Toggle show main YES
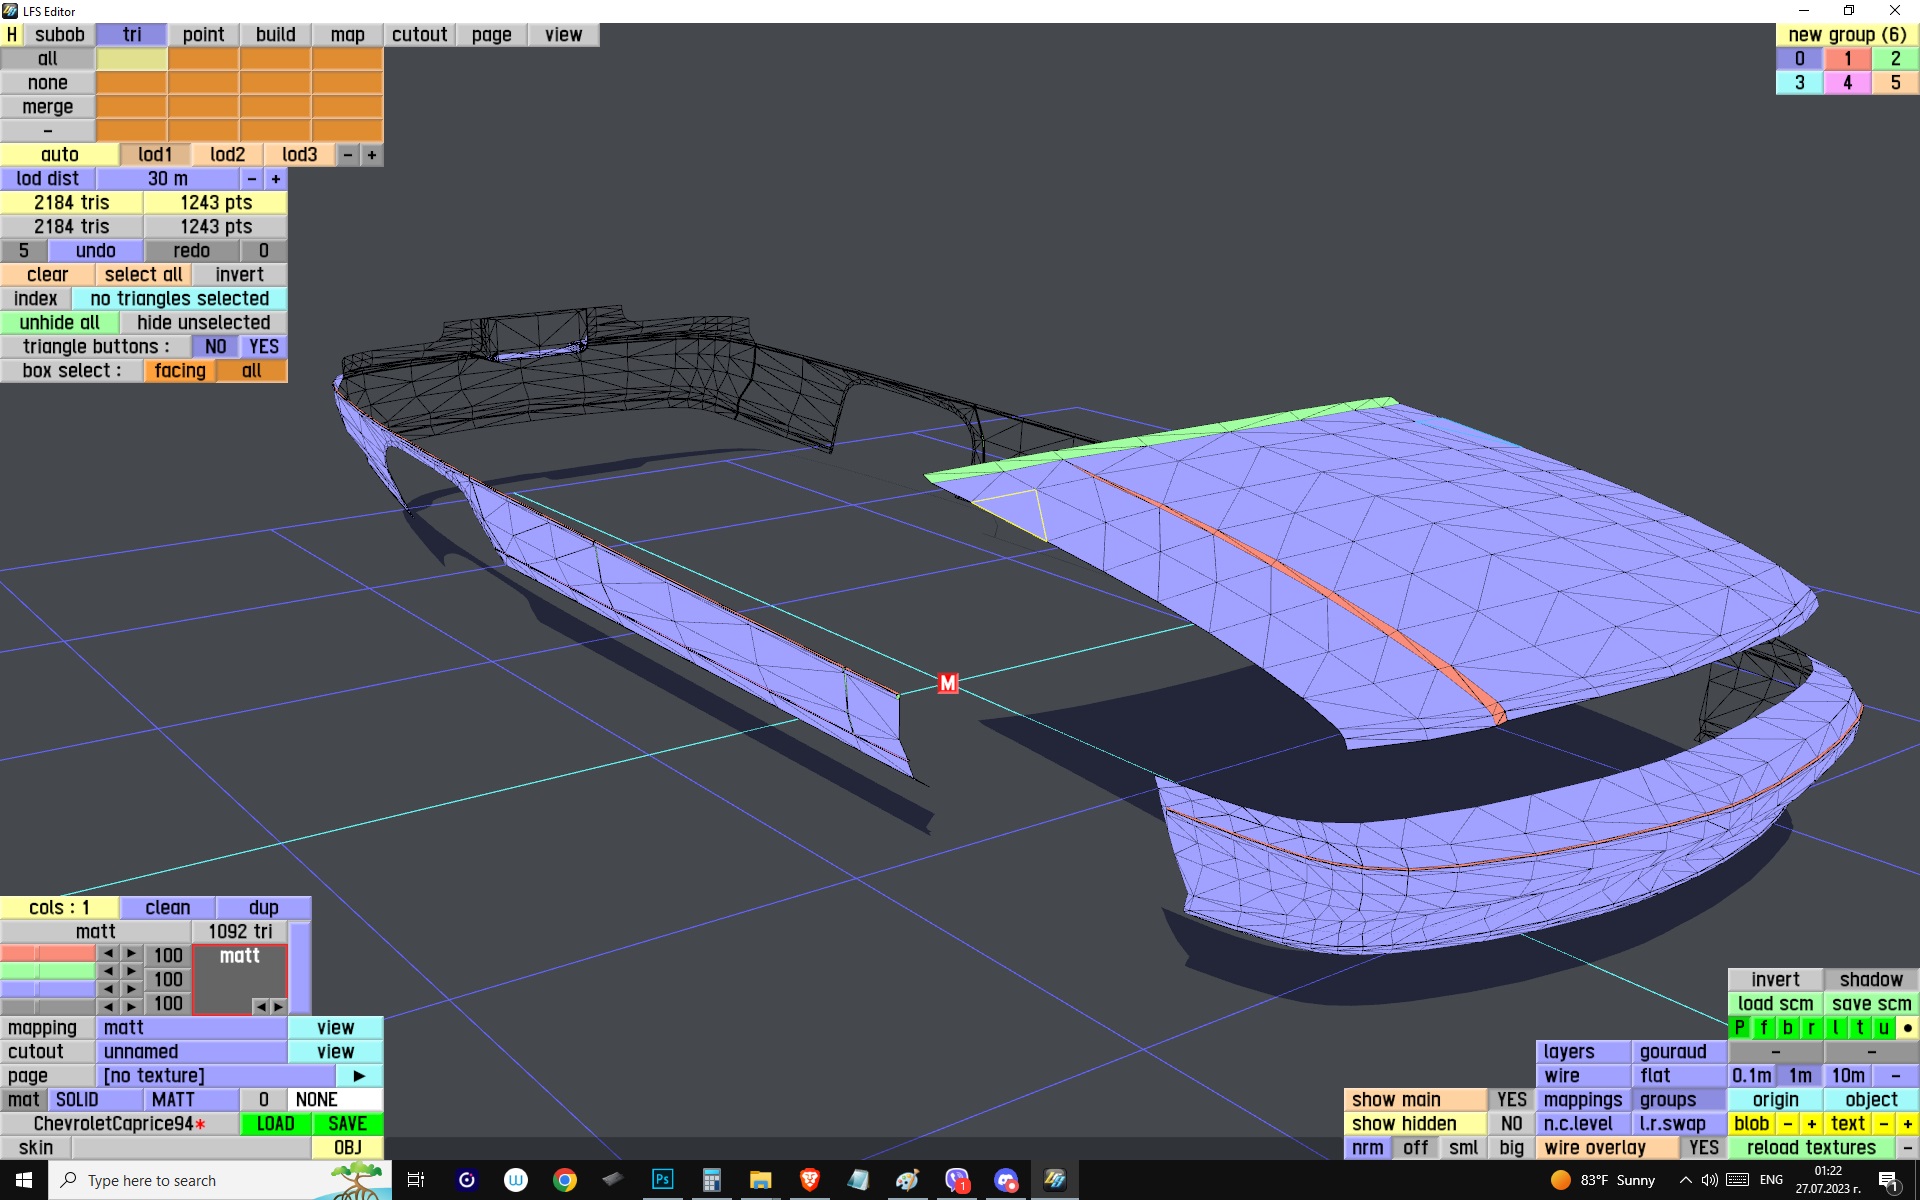Viewport: 1920px width, 1200px height. pos(1511,1100)
